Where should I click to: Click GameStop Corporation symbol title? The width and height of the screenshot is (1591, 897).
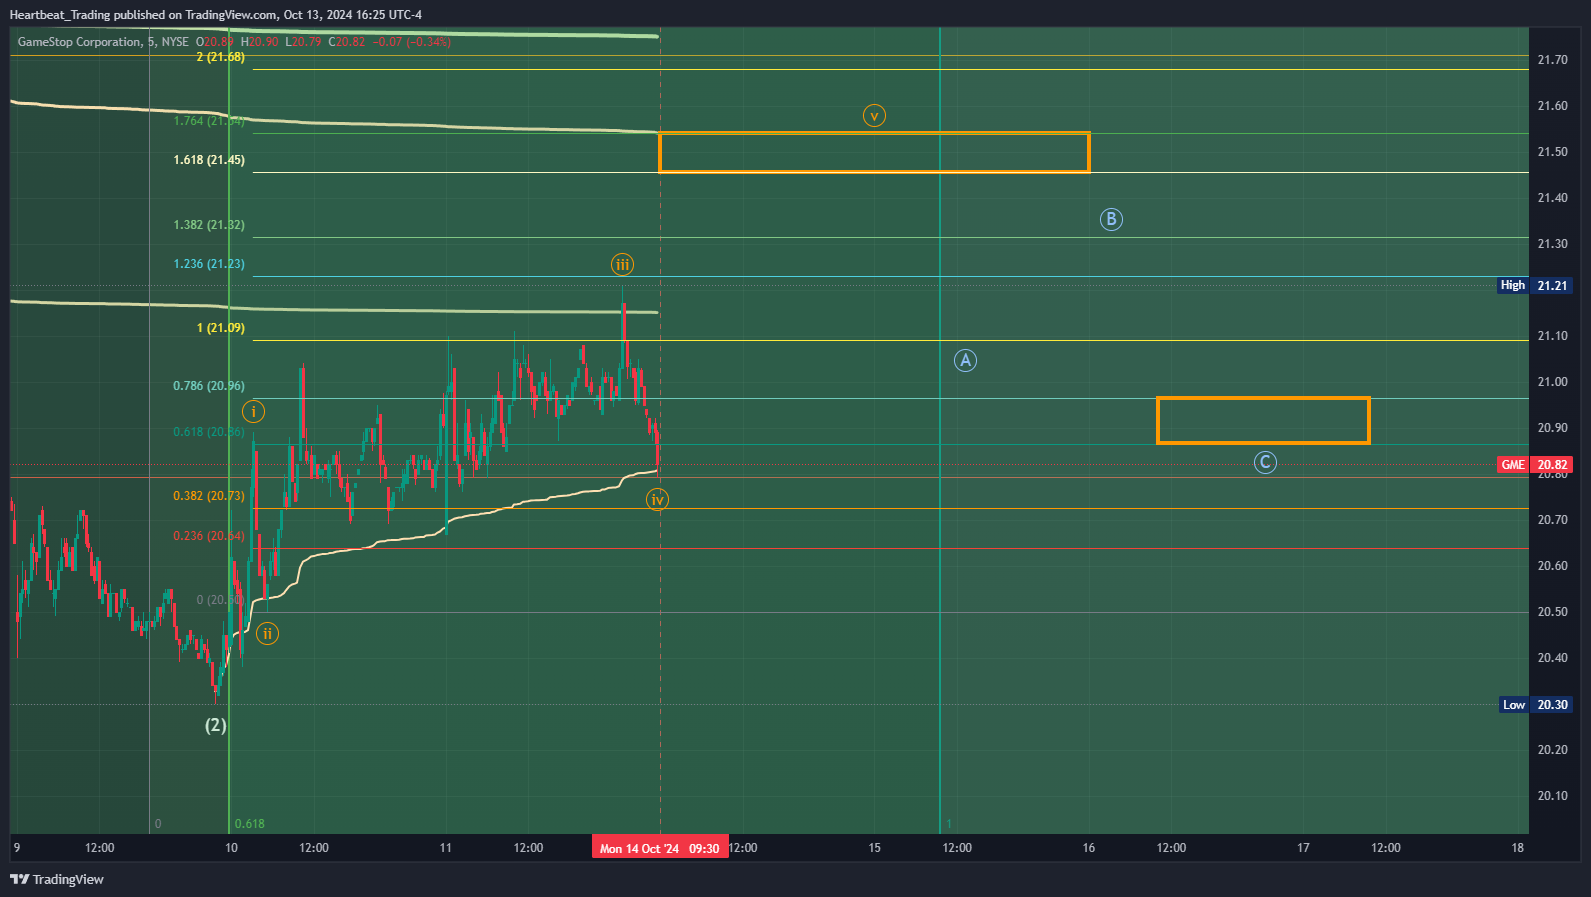[x=80, y=42]
